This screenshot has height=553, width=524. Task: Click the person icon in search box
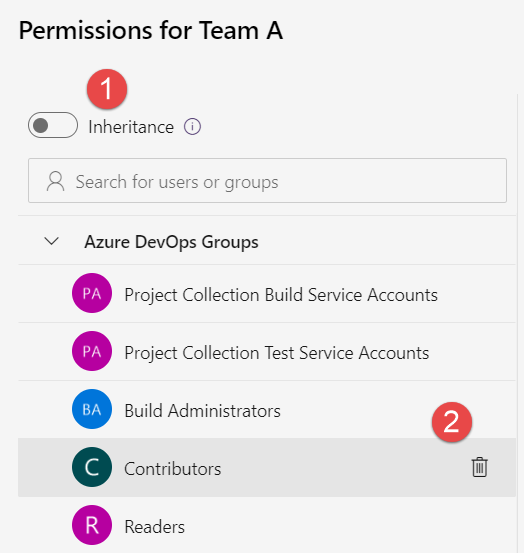55,181
